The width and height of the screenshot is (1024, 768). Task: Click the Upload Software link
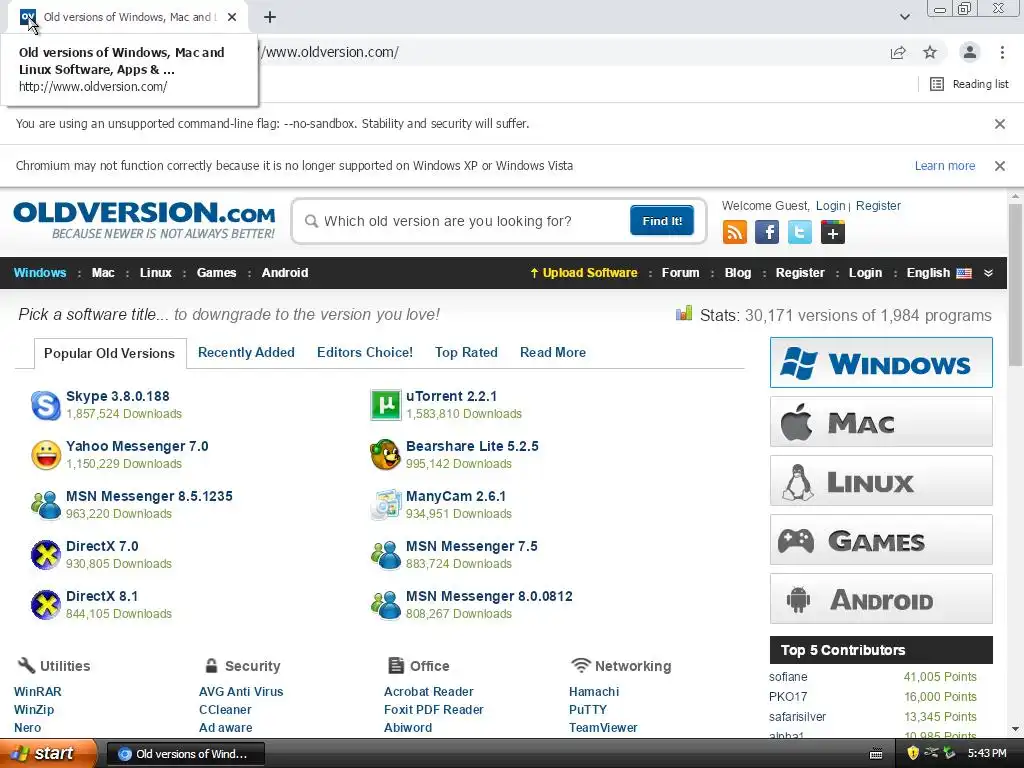[x=584, y=273]
